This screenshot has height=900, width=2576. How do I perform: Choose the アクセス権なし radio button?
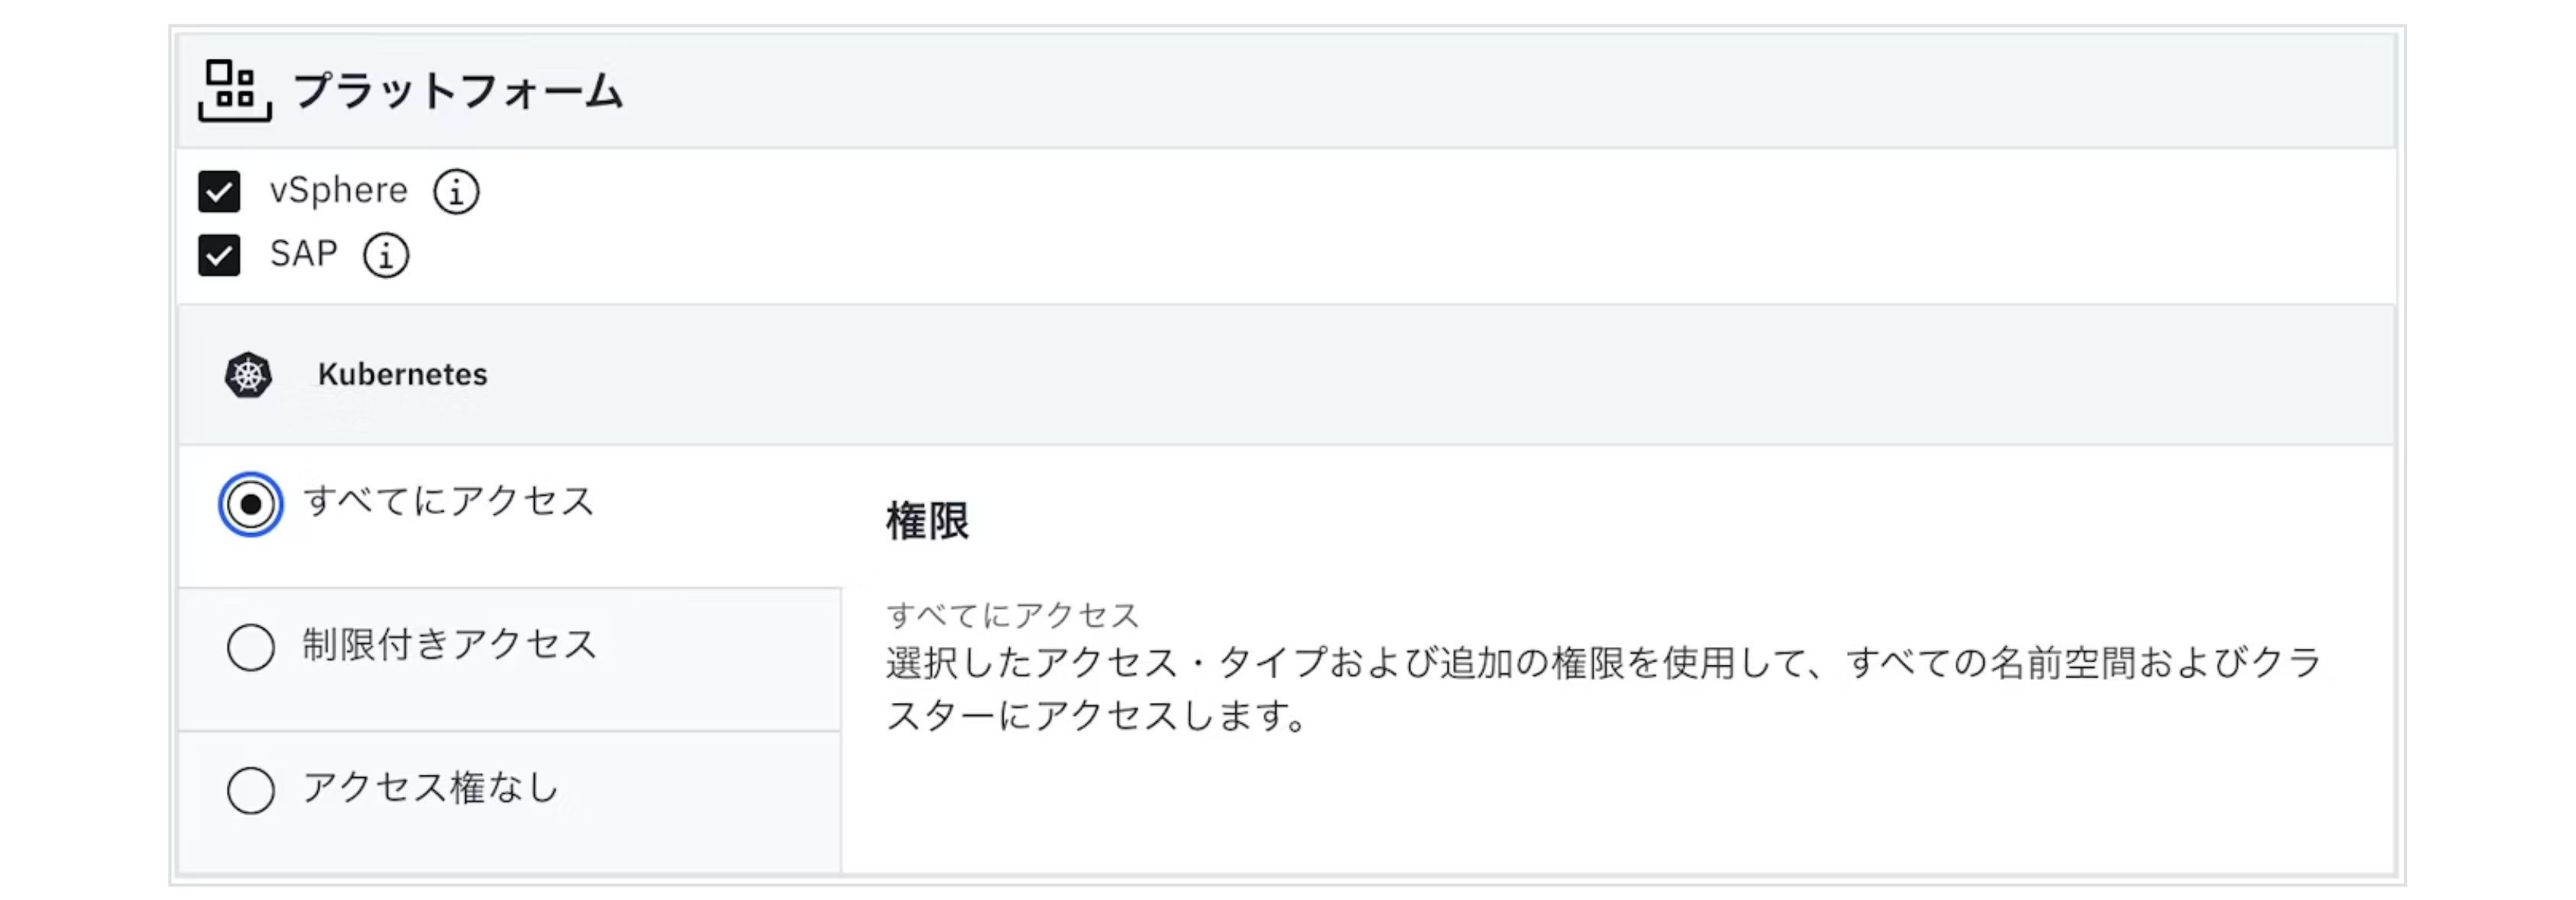251,790
